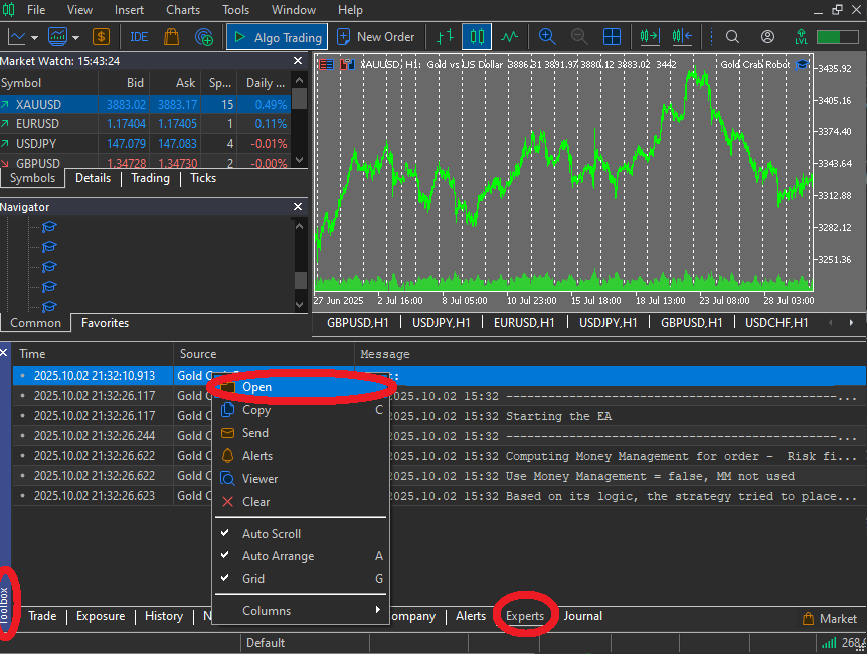Open the chart type dropdown arrow

[x=33, y=37]
